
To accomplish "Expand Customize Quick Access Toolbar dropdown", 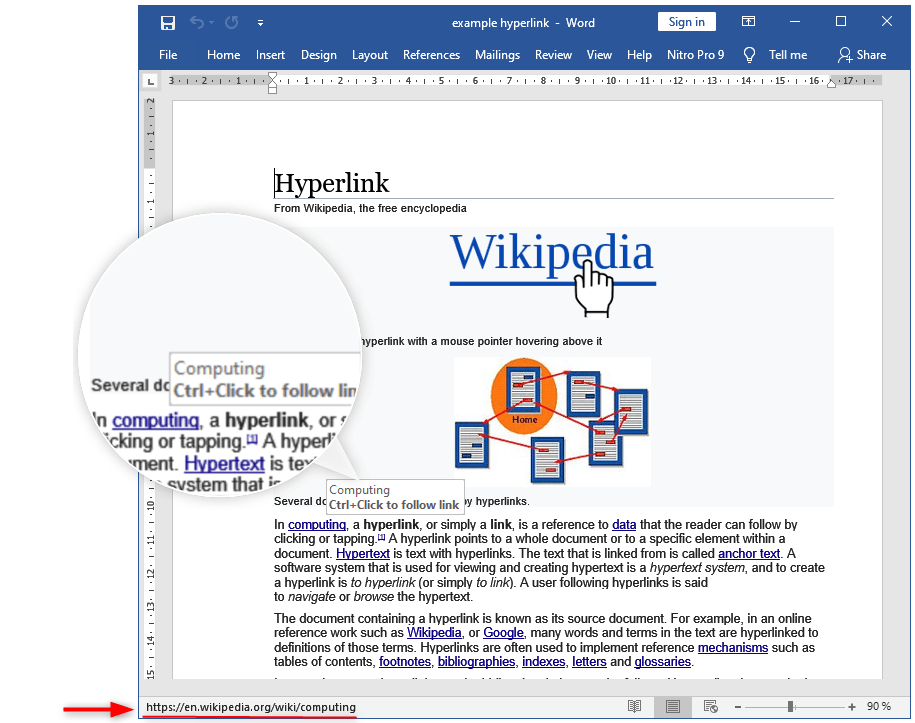I will click(260, 22).
